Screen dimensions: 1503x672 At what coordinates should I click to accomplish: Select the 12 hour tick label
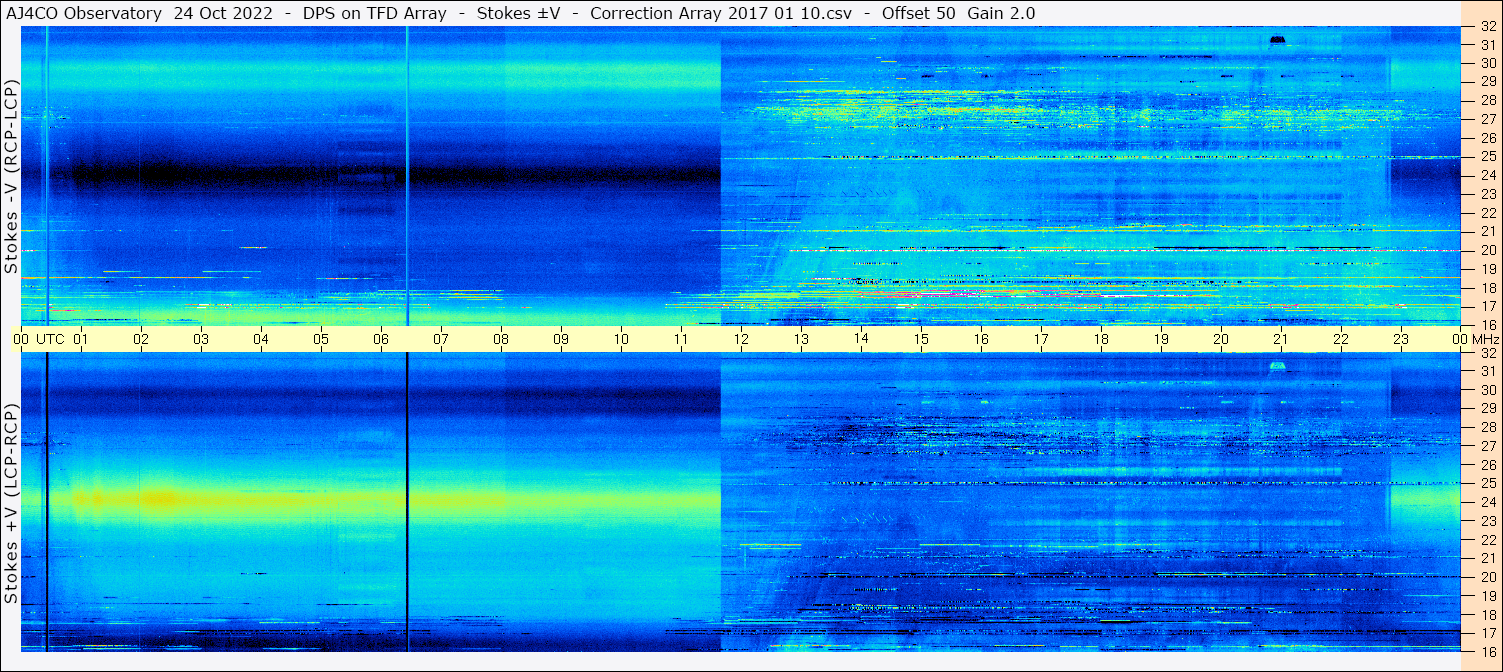click(x=741, y=339)
